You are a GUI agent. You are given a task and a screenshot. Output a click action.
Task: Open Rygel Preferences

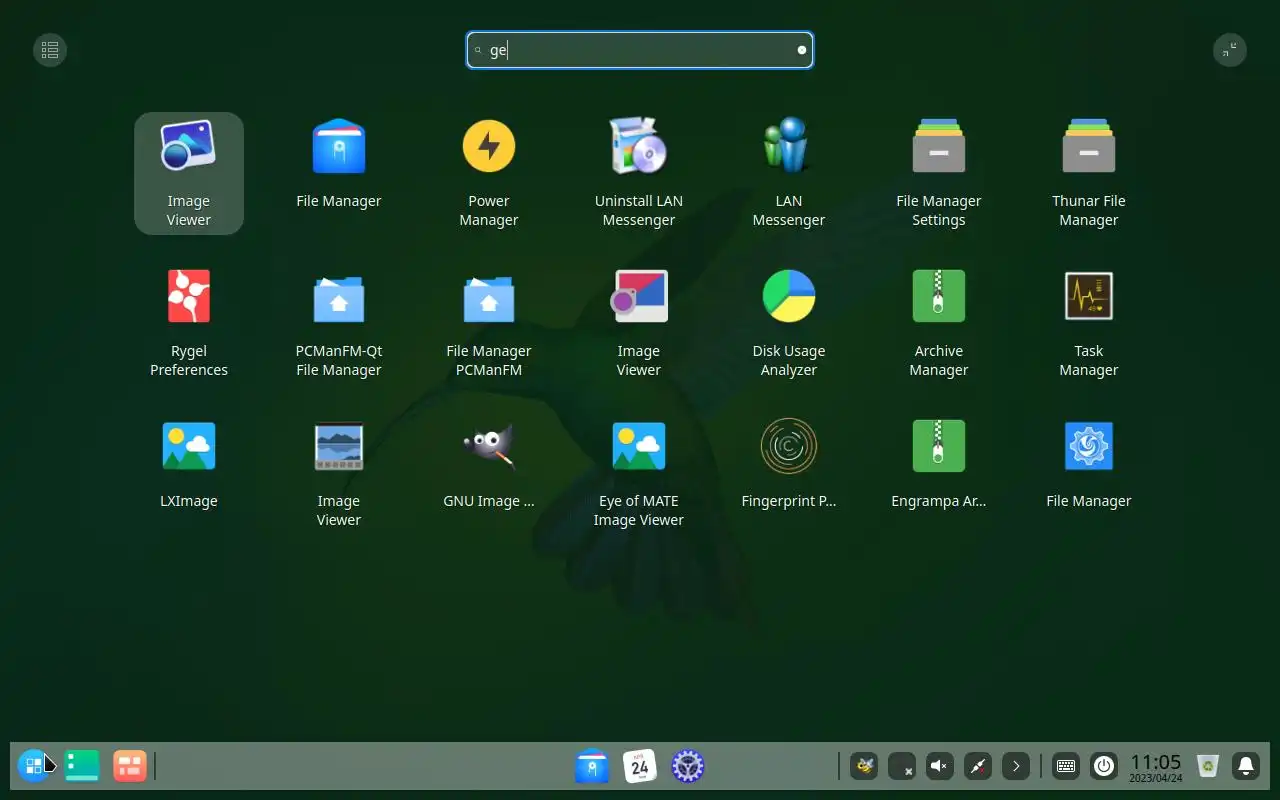(x=189, y=323)
